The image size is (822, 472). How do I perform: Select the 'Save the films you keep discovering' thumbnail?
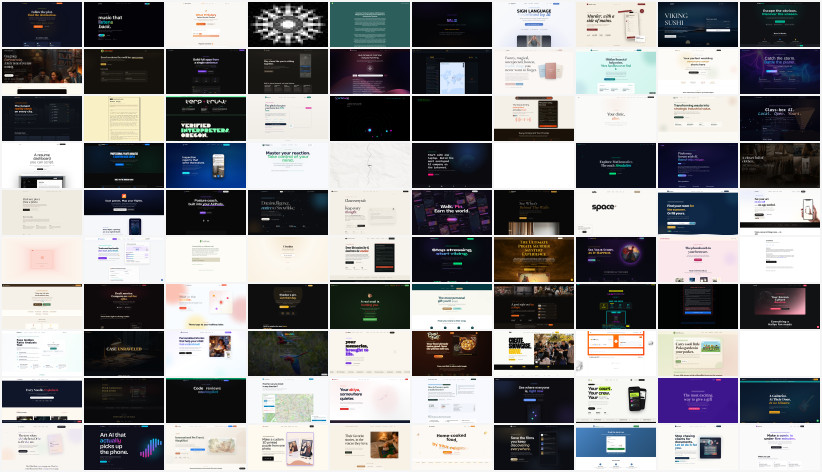[x=534, y=447]
